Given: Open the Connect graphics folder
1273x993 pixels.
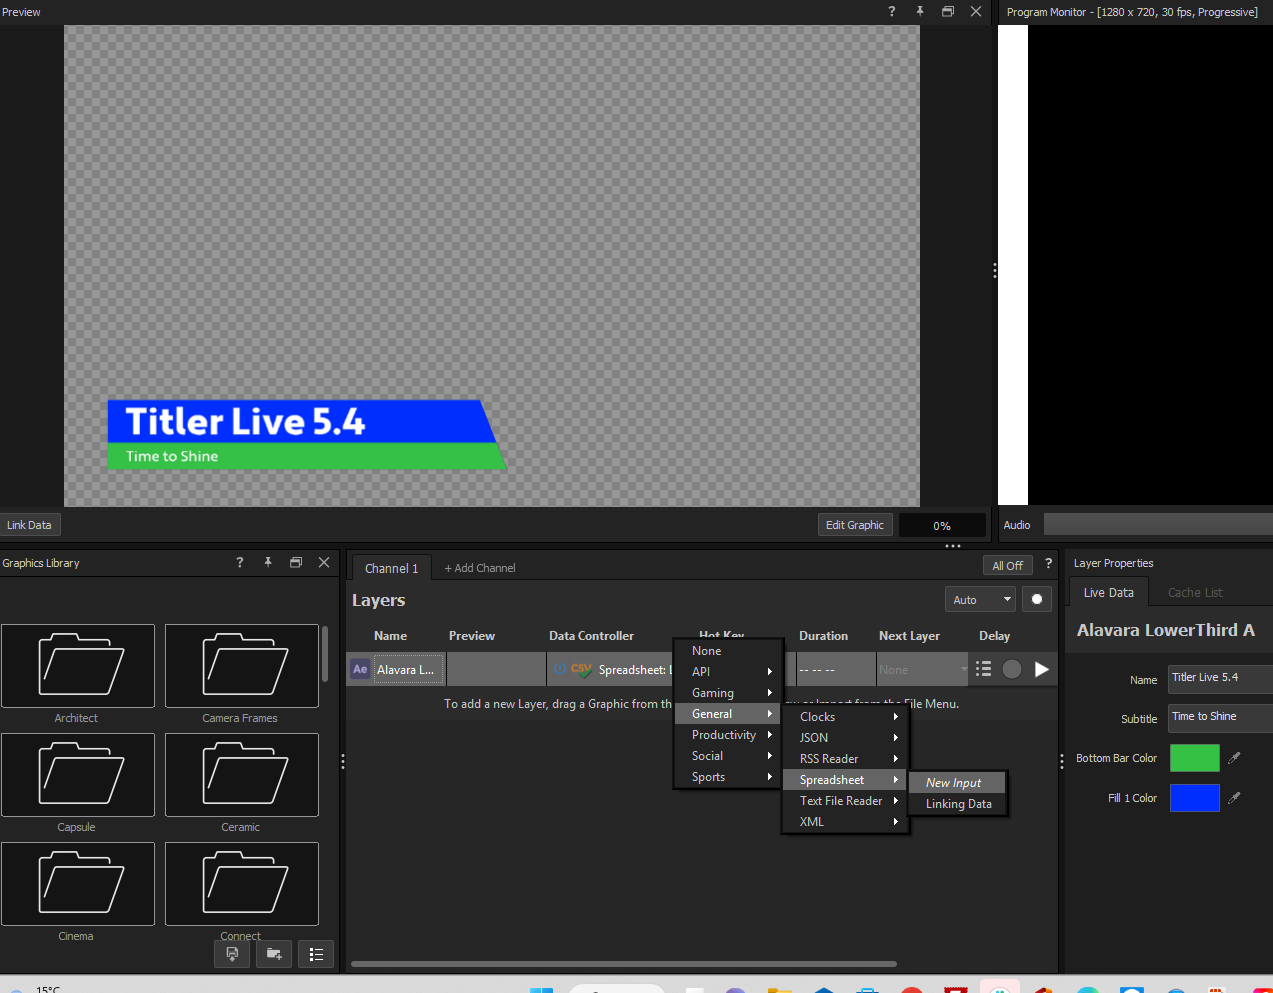Looking at the screenshot, I should pos(242,884).
